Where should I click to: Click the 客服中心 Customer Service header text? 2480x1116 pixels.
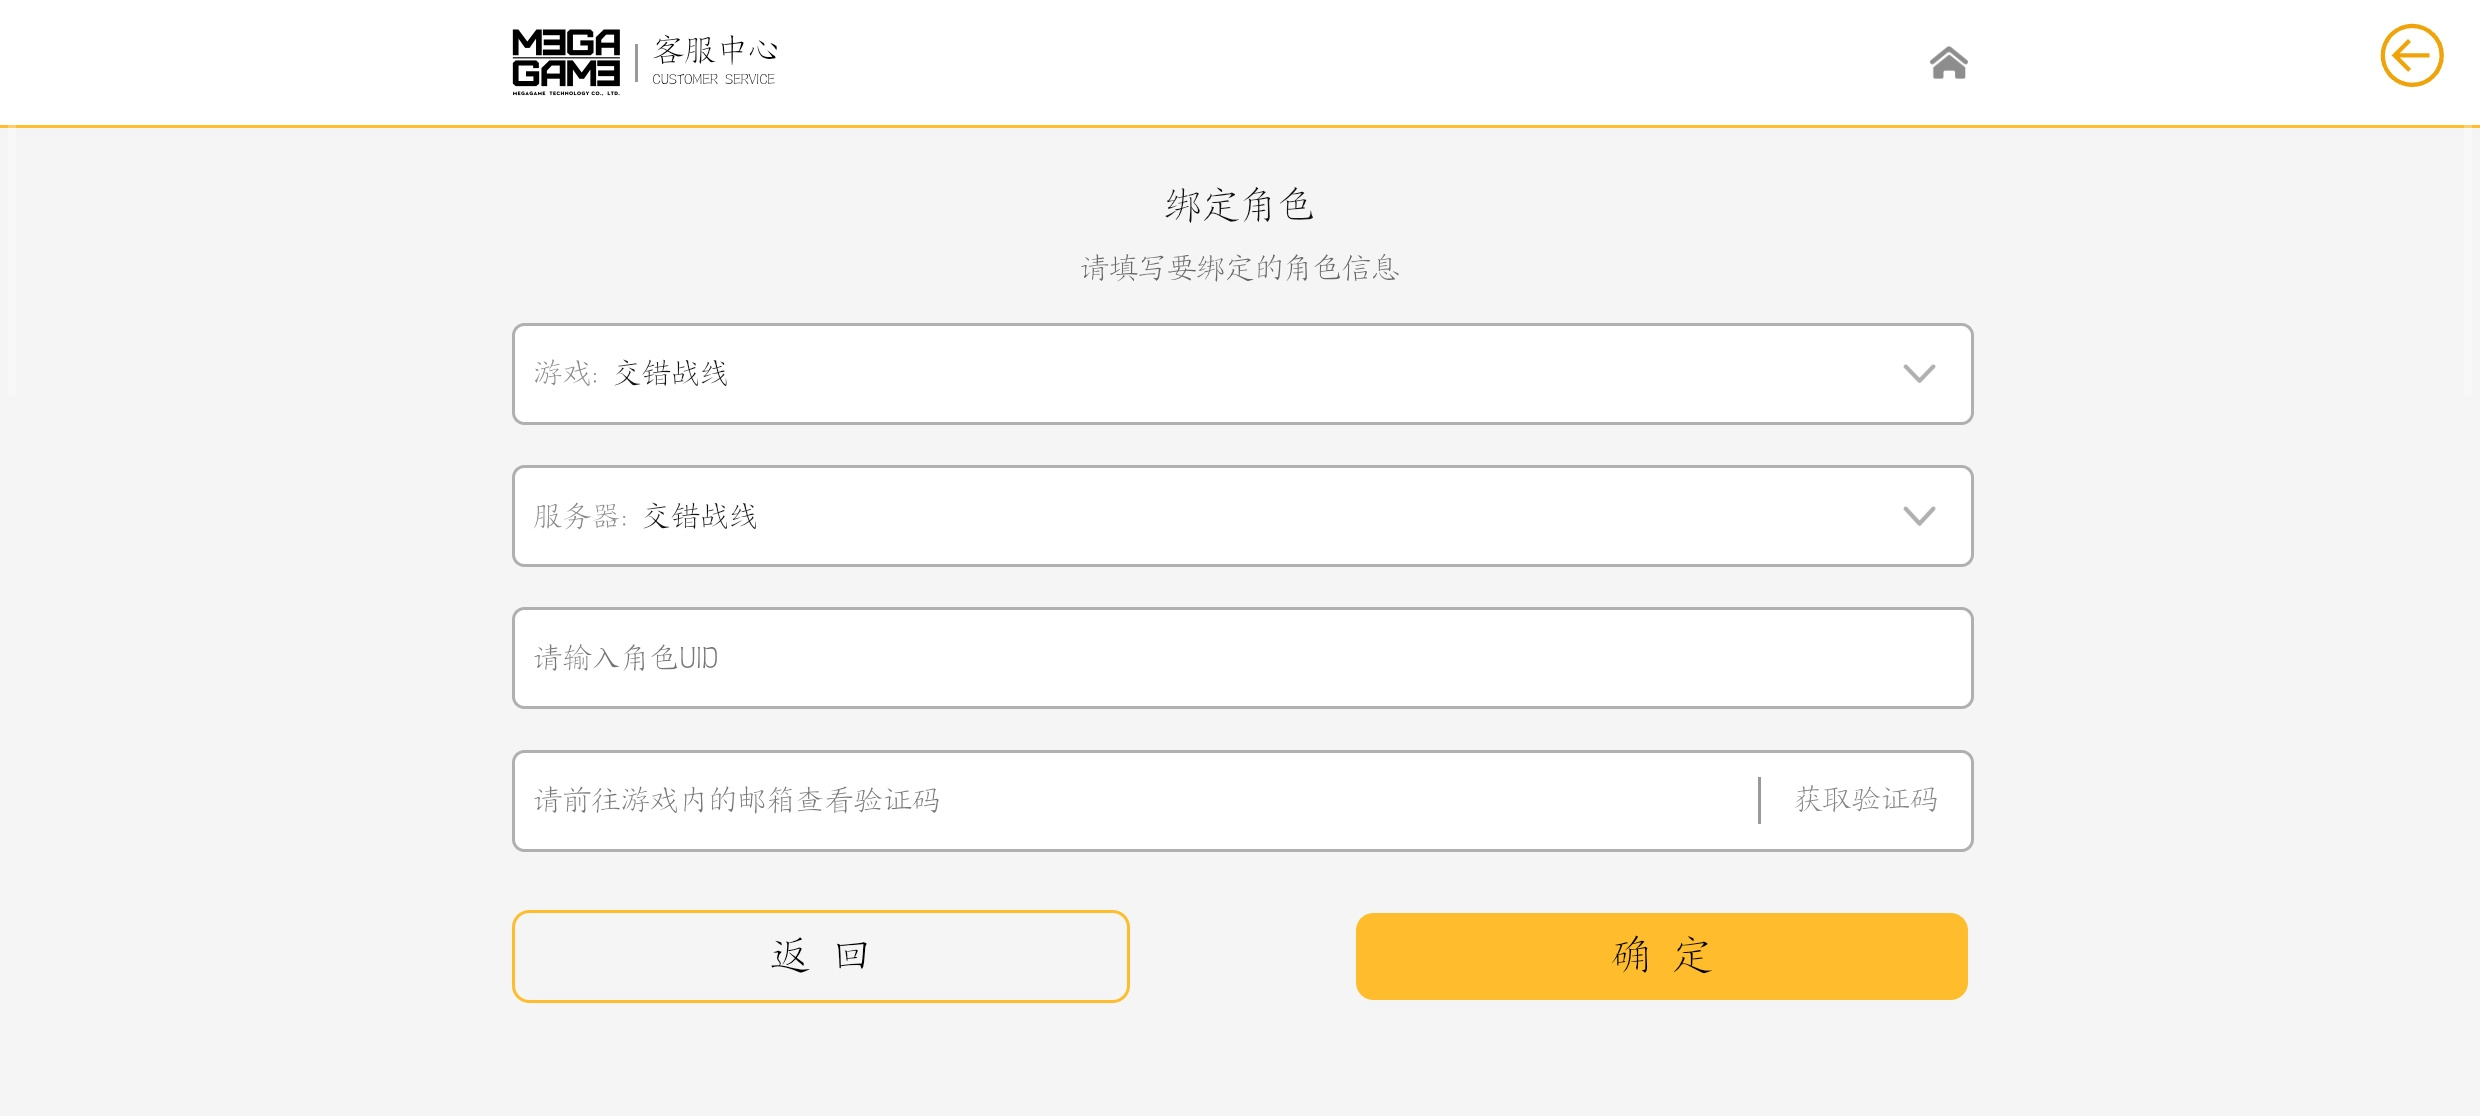coord(714,61)
